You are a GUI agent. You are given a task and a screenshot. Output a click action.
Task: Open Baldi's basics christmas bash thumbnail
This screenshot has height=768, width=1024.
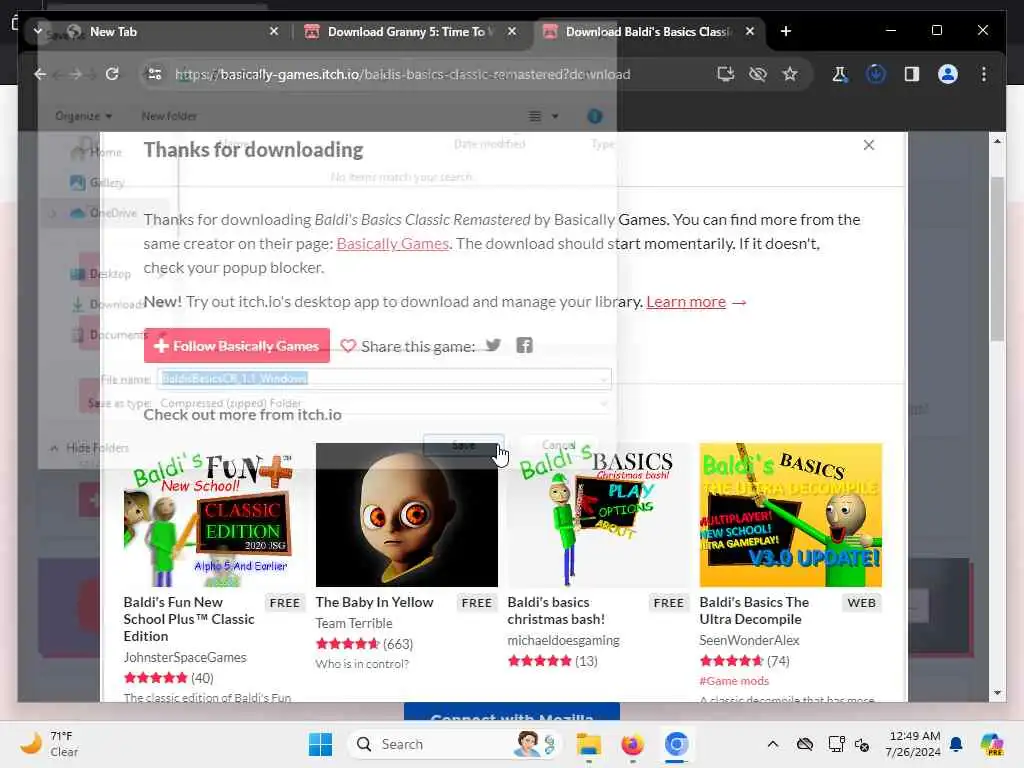598,515
